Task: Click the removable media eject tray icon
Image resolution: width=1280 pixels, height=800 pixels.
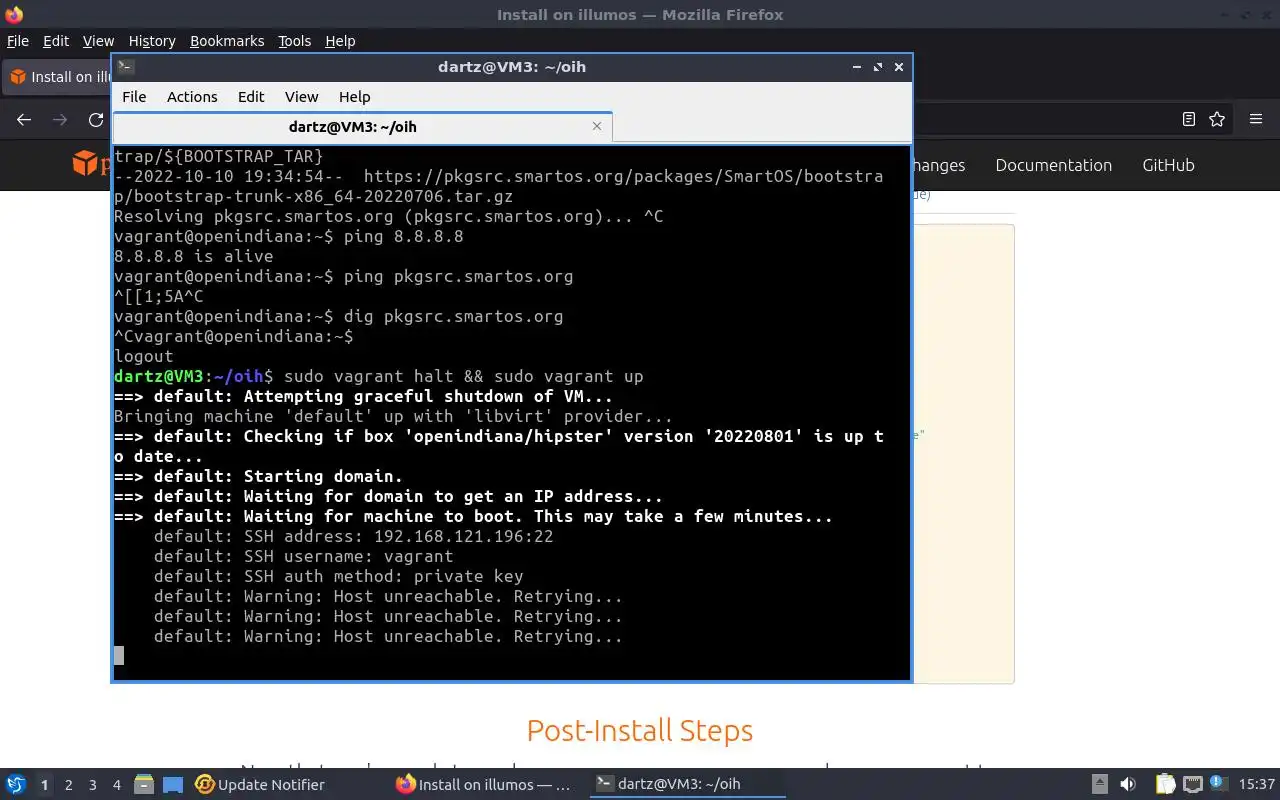Action: coord(1099,785)
